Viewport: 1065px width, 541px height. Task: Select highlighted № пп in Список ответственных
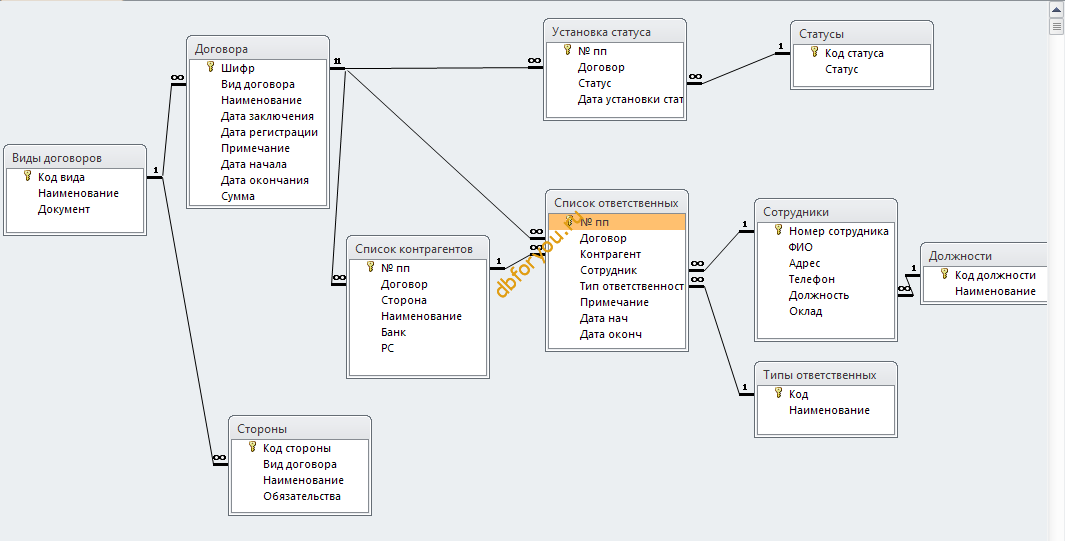[x=617, y=222]
